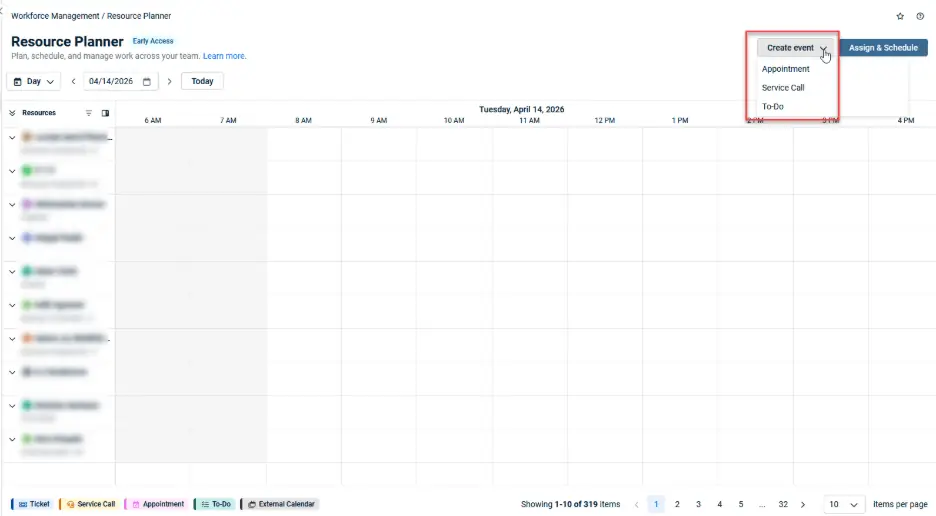Go to pagination page 5
Viewport: 936px width, 516px height.
pyautogui.click(x=741, y=505)
